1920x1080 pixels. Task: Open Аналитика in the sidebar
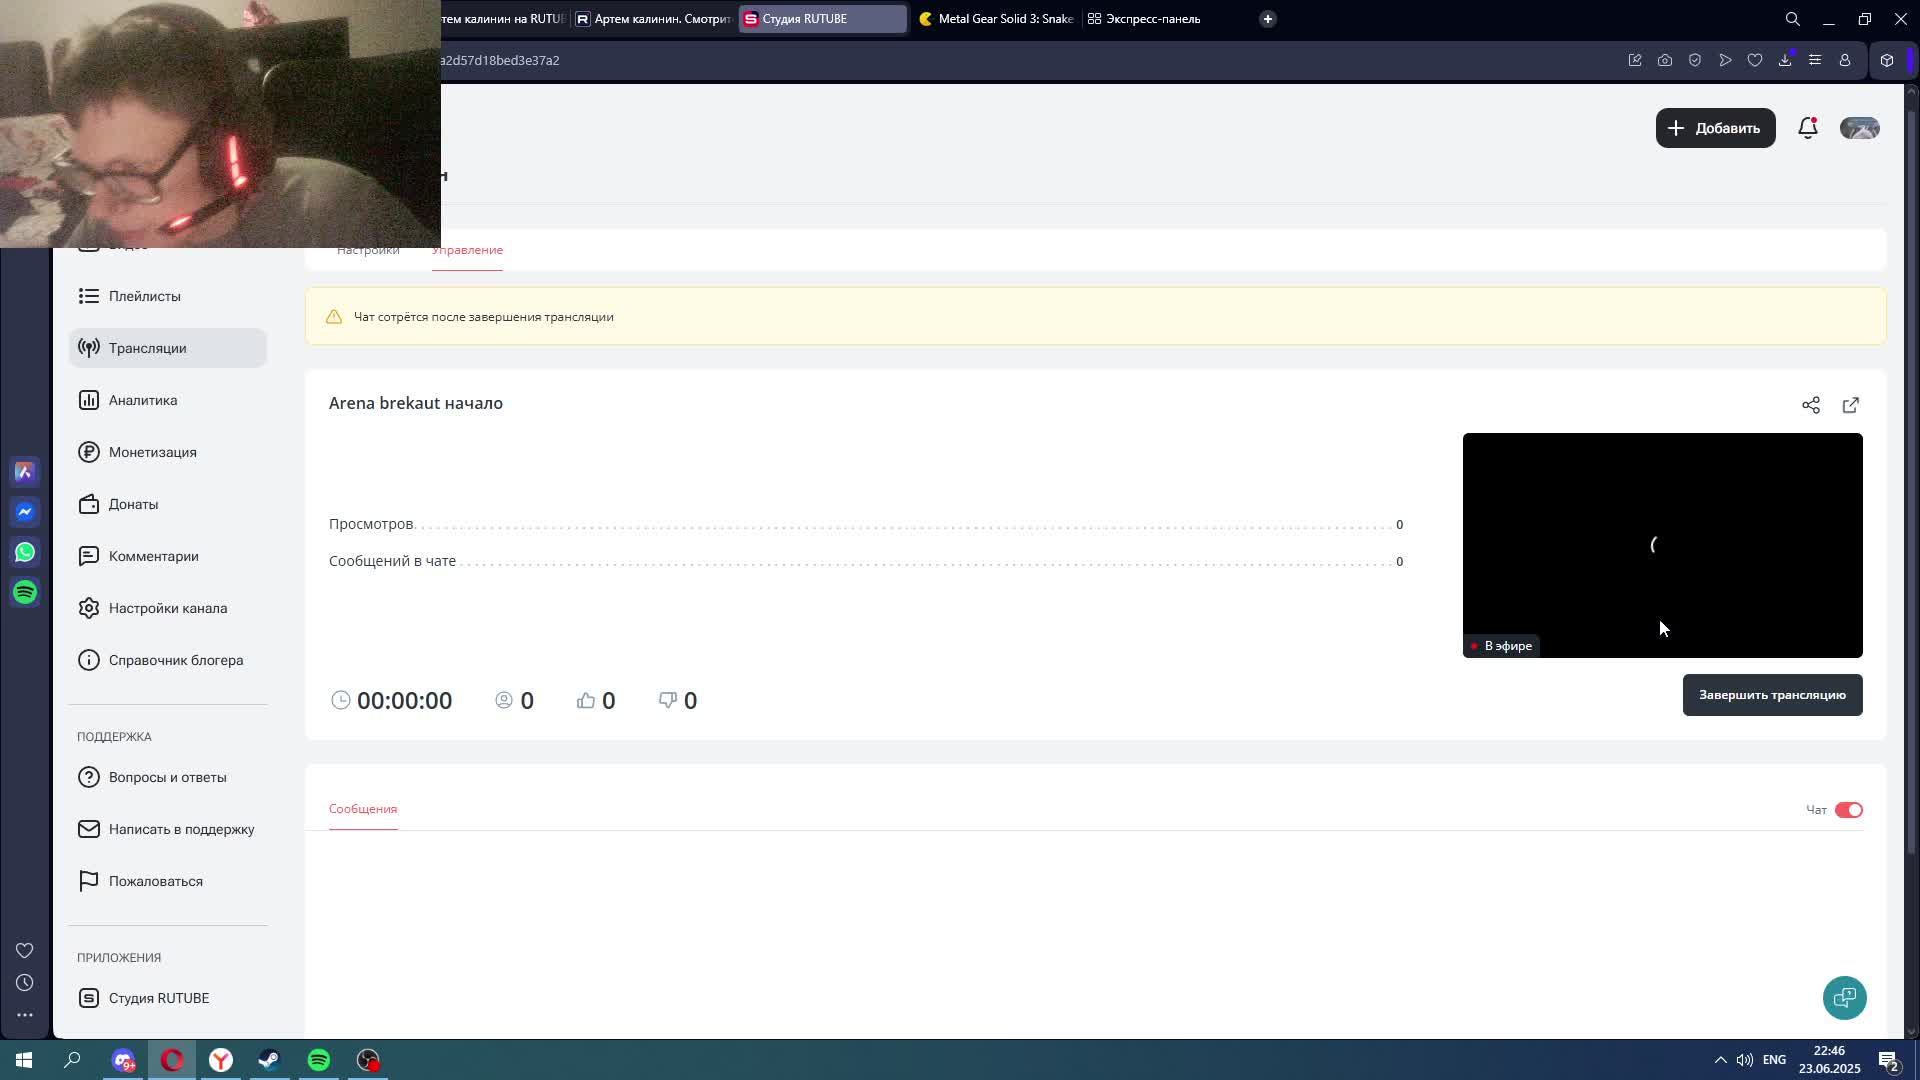click(143, 400)
